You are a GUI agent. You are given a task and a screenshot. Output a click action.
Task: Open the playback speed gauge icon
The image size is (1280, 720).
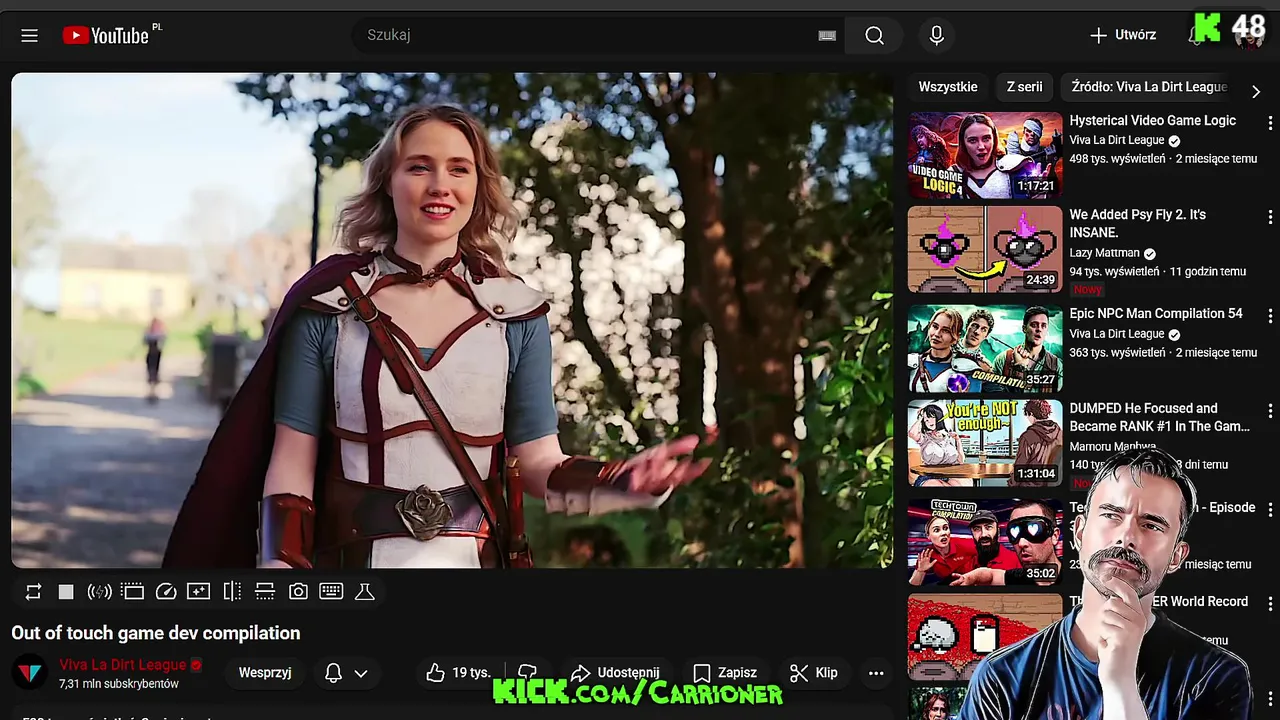[166, 592]
